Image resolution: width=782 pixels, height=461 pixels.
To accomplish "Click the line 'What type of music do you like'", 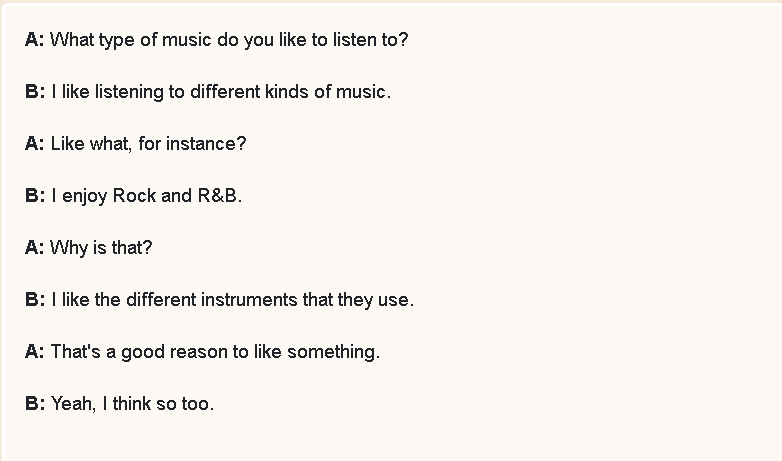I will (229, 40).
